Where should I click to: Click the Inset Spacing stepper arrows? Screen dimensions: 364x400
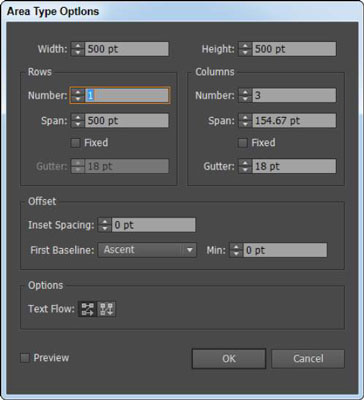click(105, 225)
